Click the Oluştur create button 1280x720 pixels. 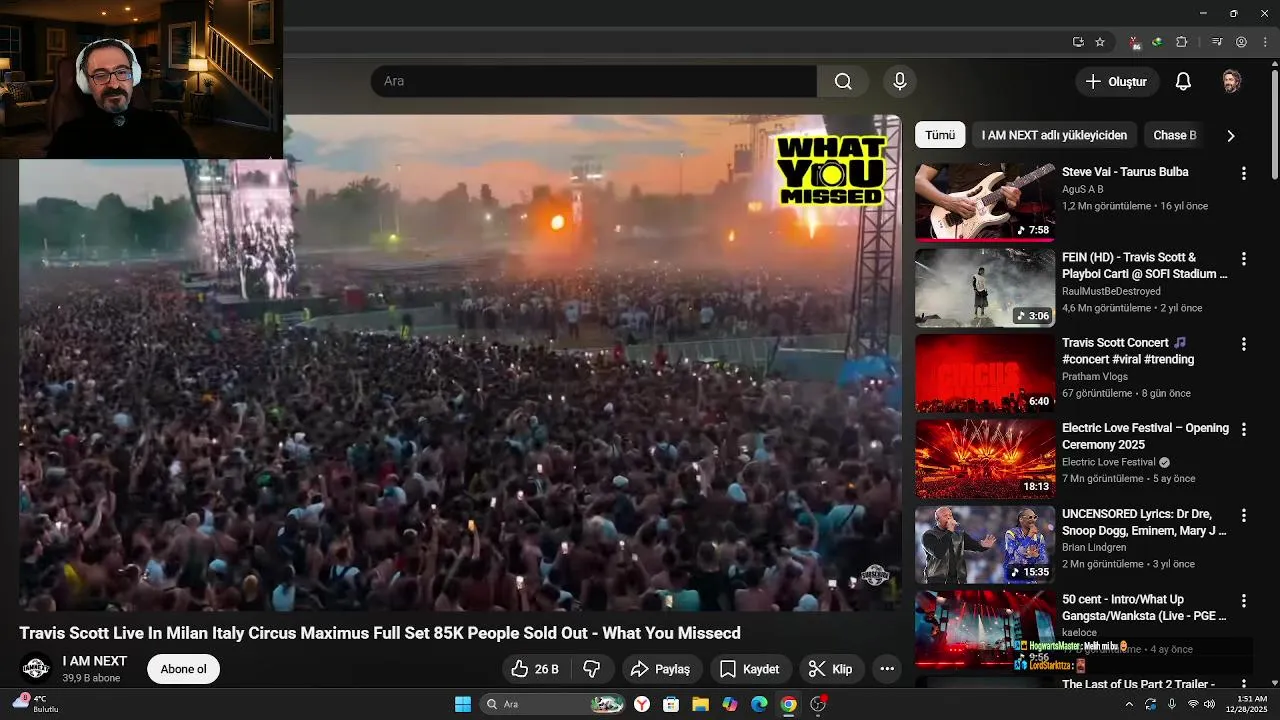pyautogui.click(x=1117, y=81)
